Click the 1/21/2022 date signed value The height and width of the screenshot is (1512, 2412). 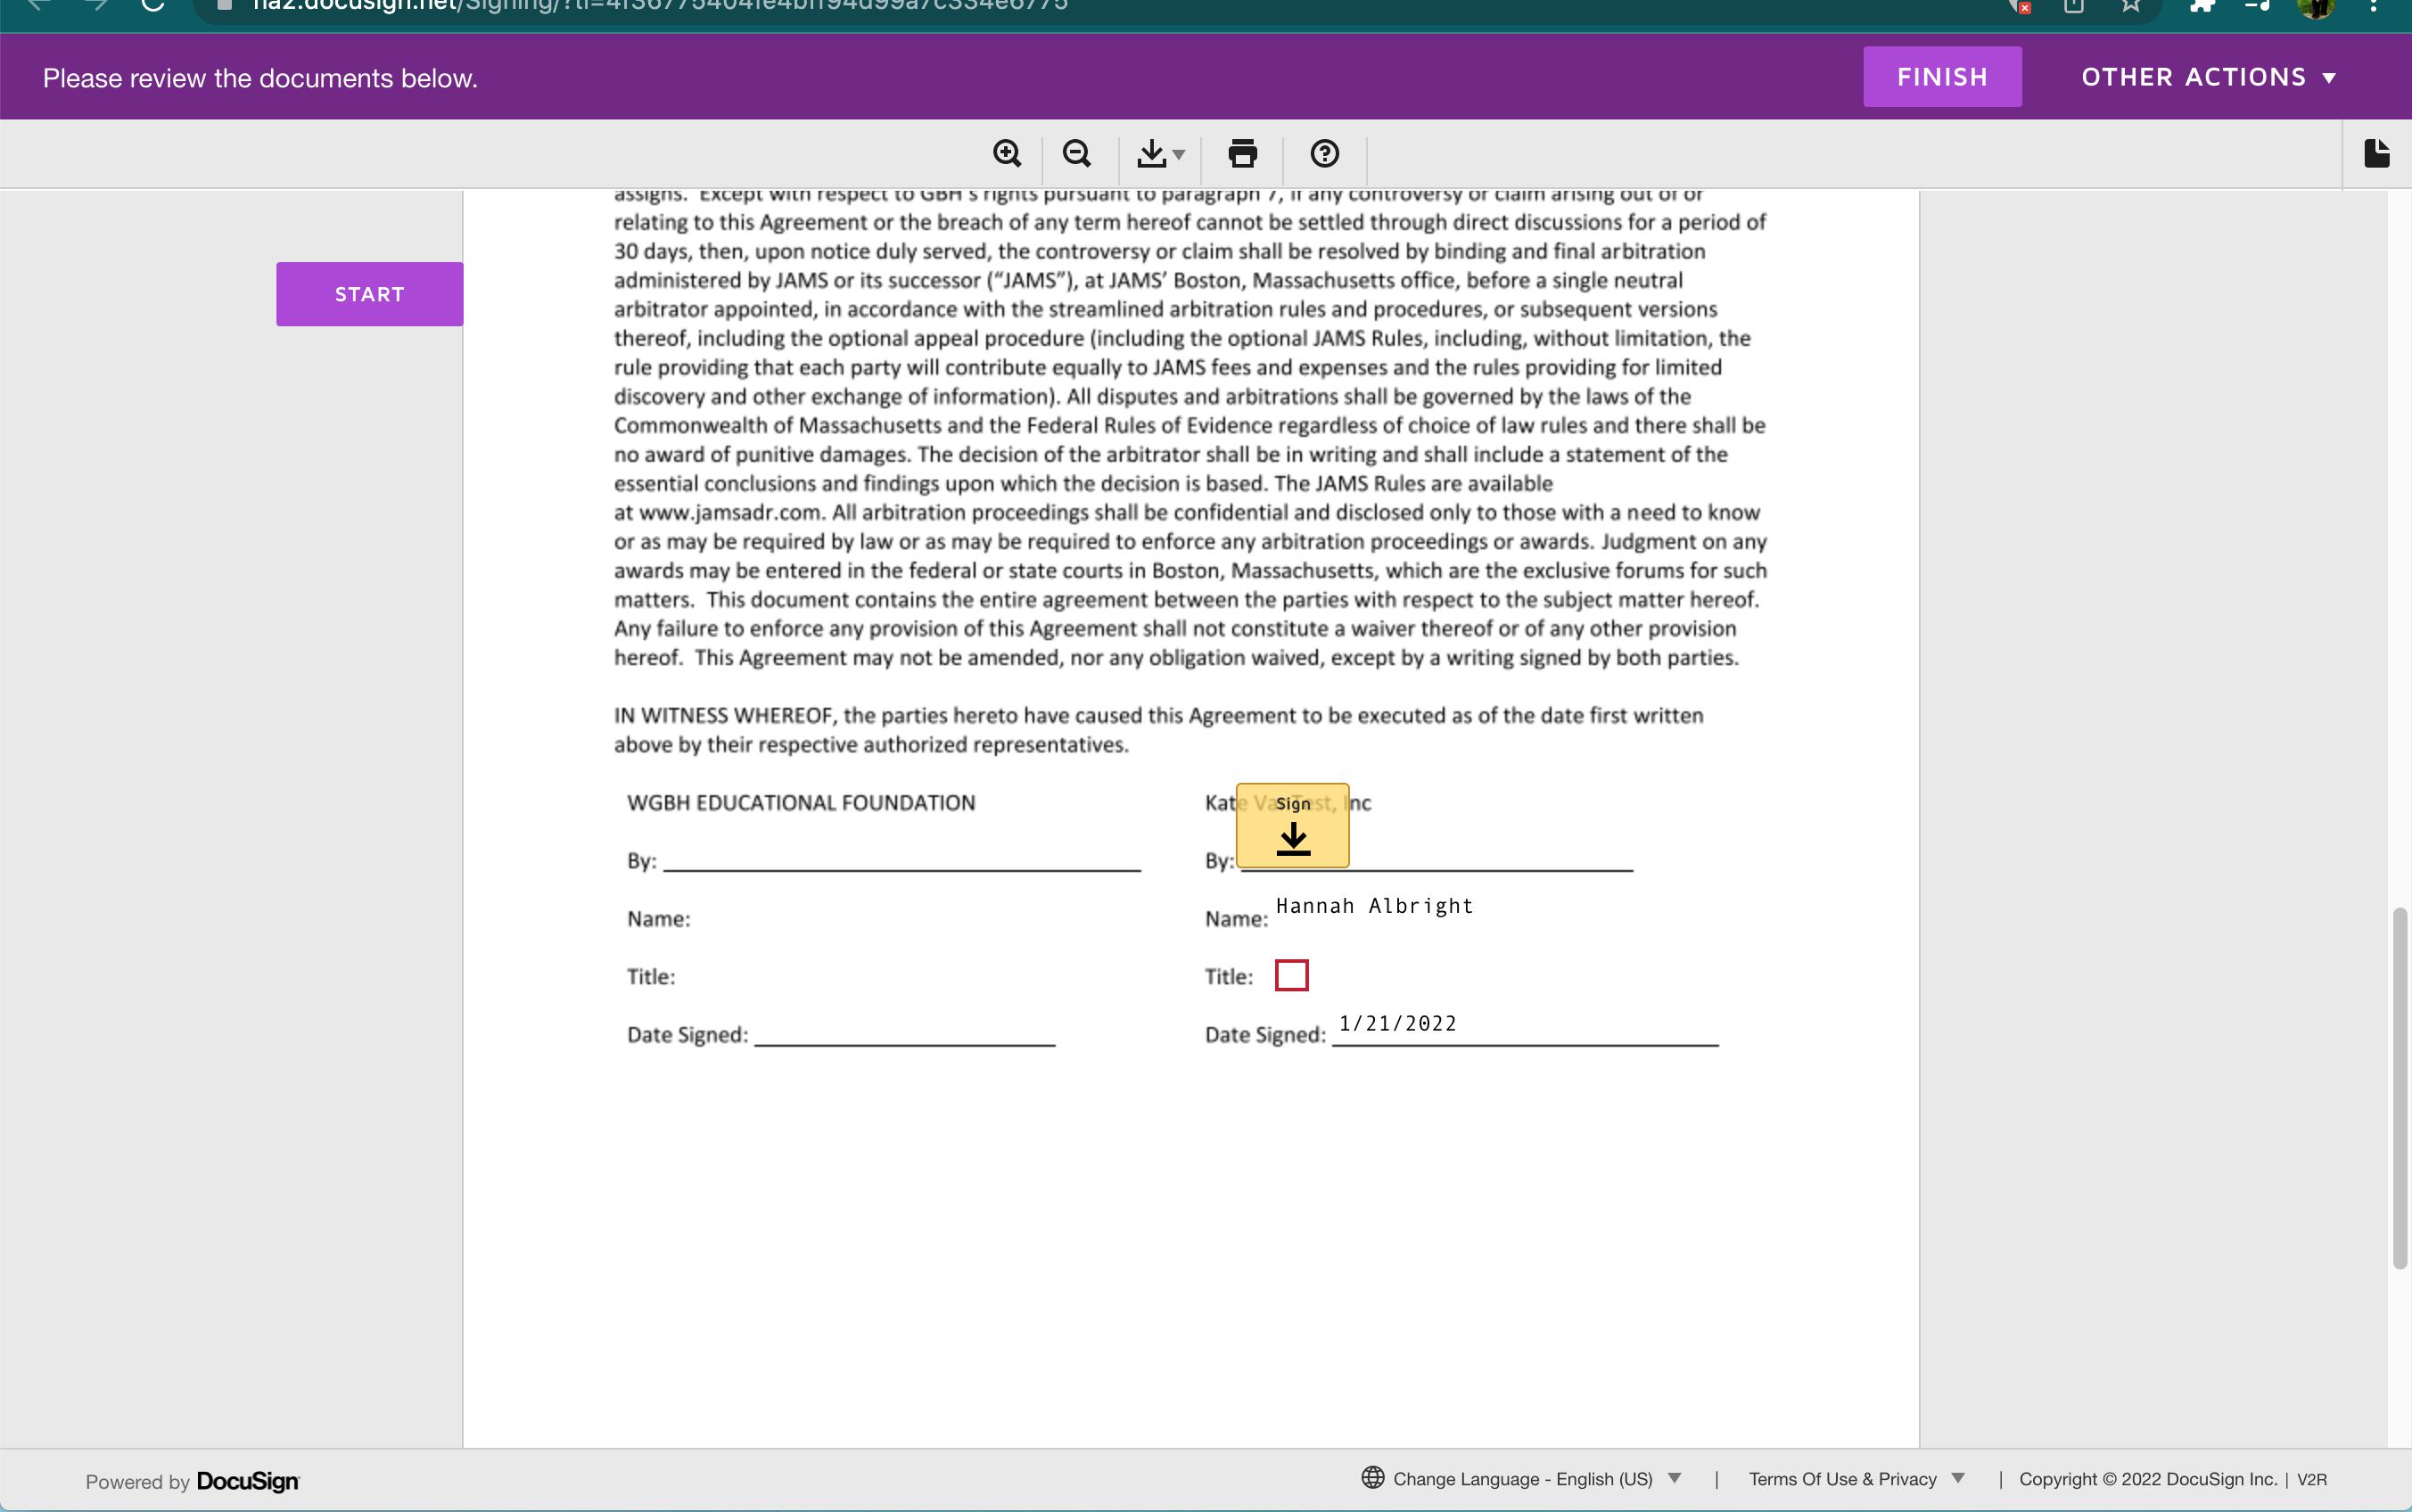click(1397, 1023)
